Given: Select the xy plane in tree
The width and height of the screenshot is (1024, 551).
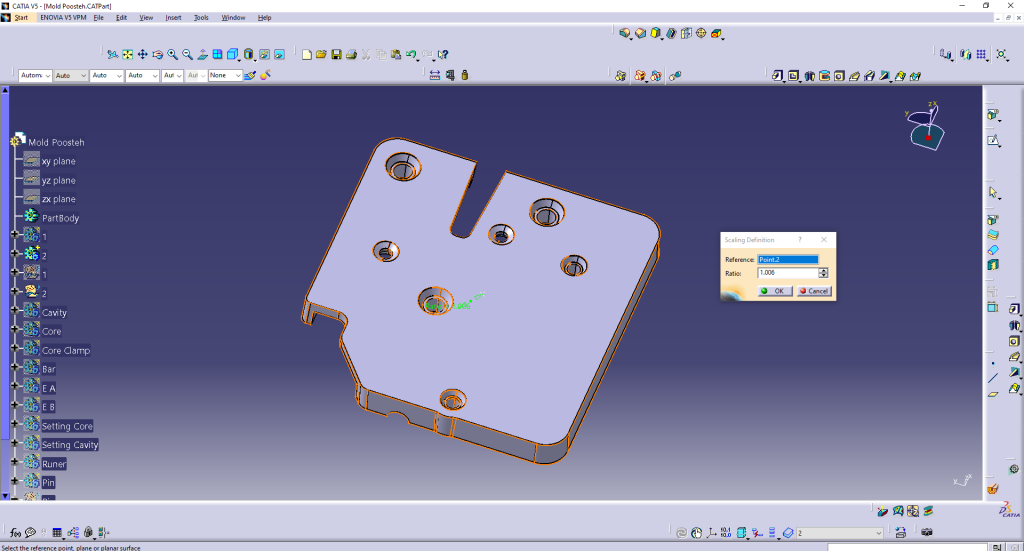Looking at the screenshot, I should coord(59,161).
